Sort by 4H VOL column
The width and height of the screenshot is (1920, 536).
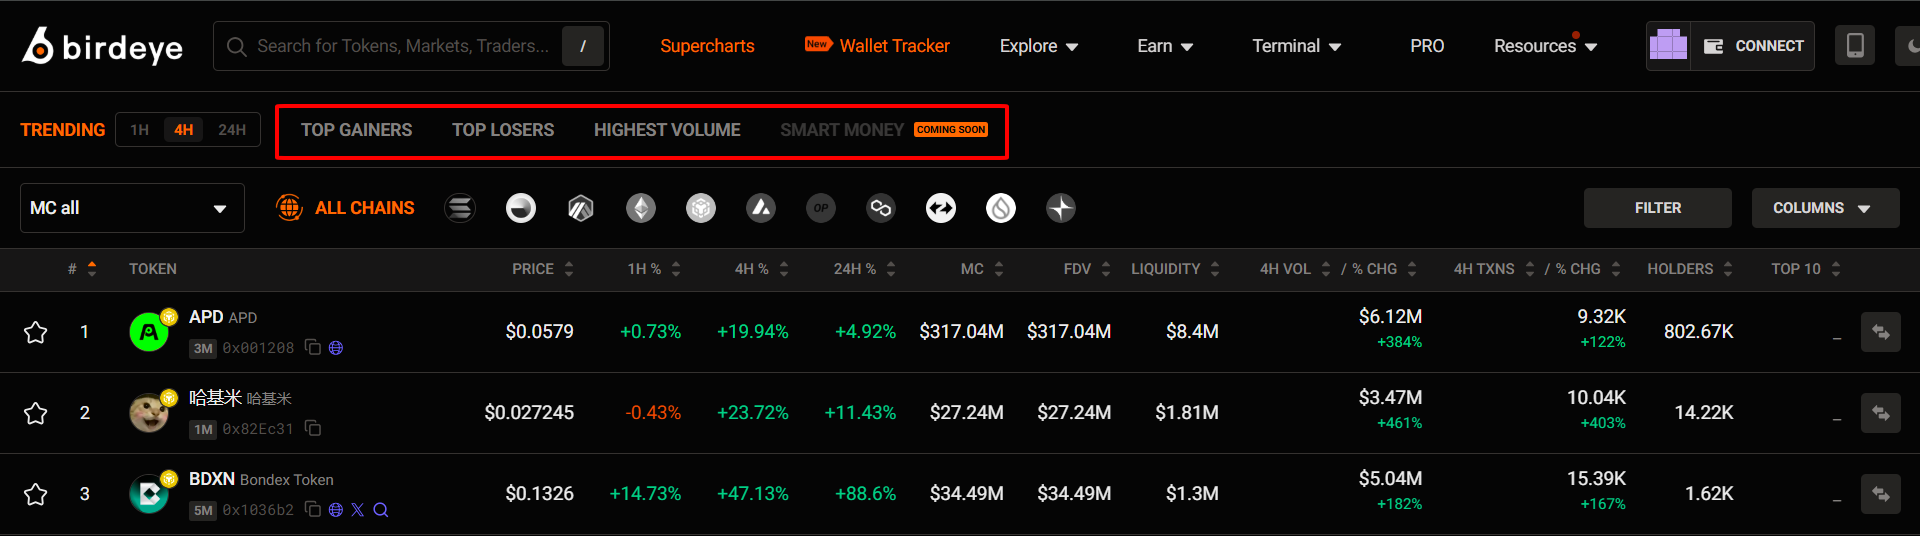(x=1295, y=269)
